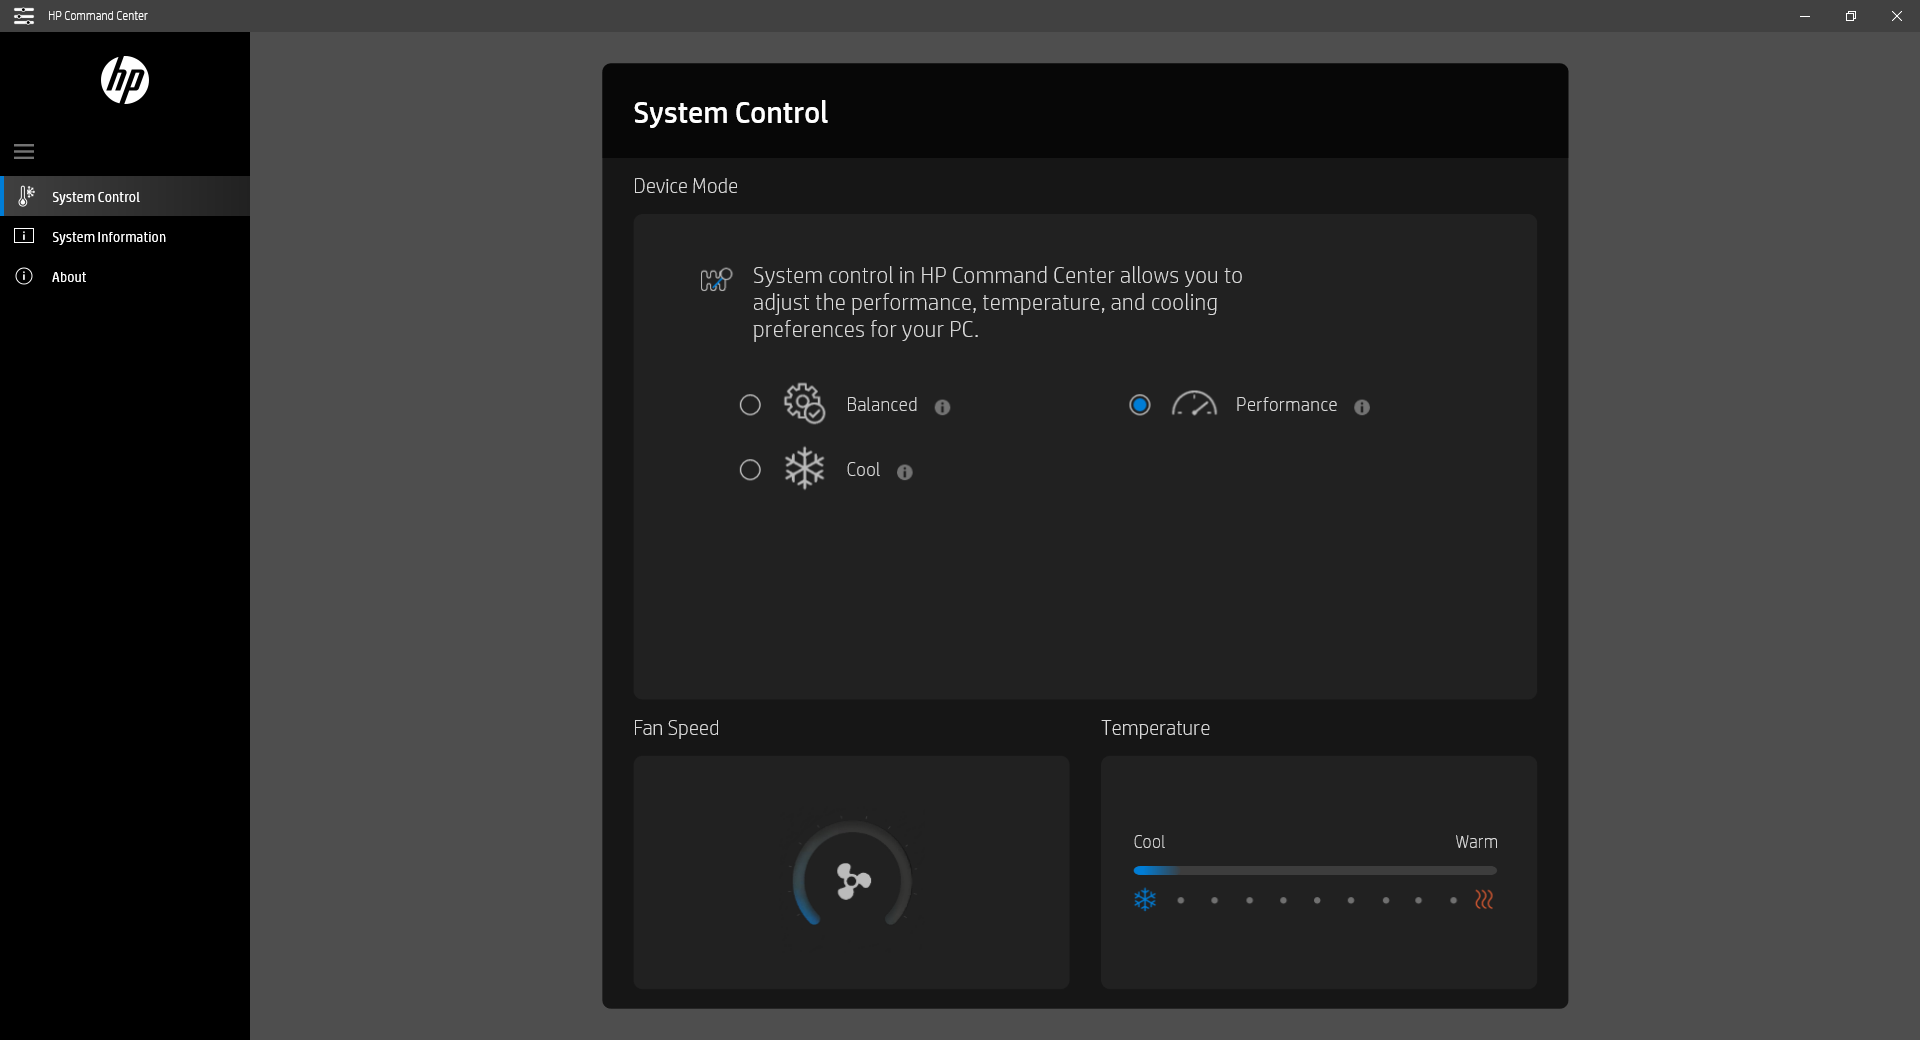Close the HP Command Center window

pyautogui.click(x=1897, y=16)
